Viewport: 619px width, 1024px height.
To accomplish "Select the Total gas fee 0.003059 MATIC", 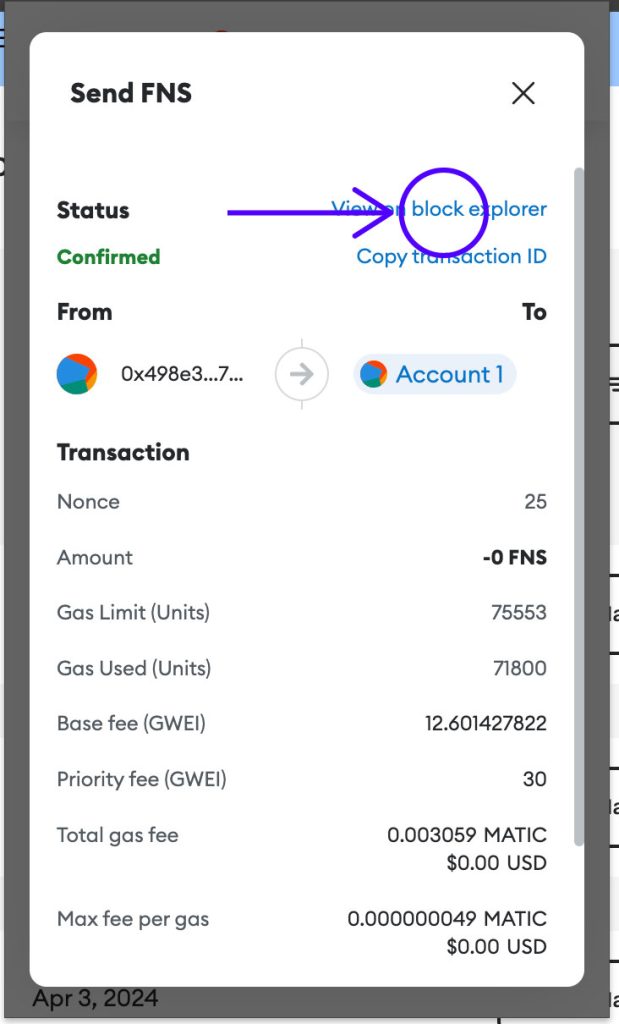I will point(467,835).
